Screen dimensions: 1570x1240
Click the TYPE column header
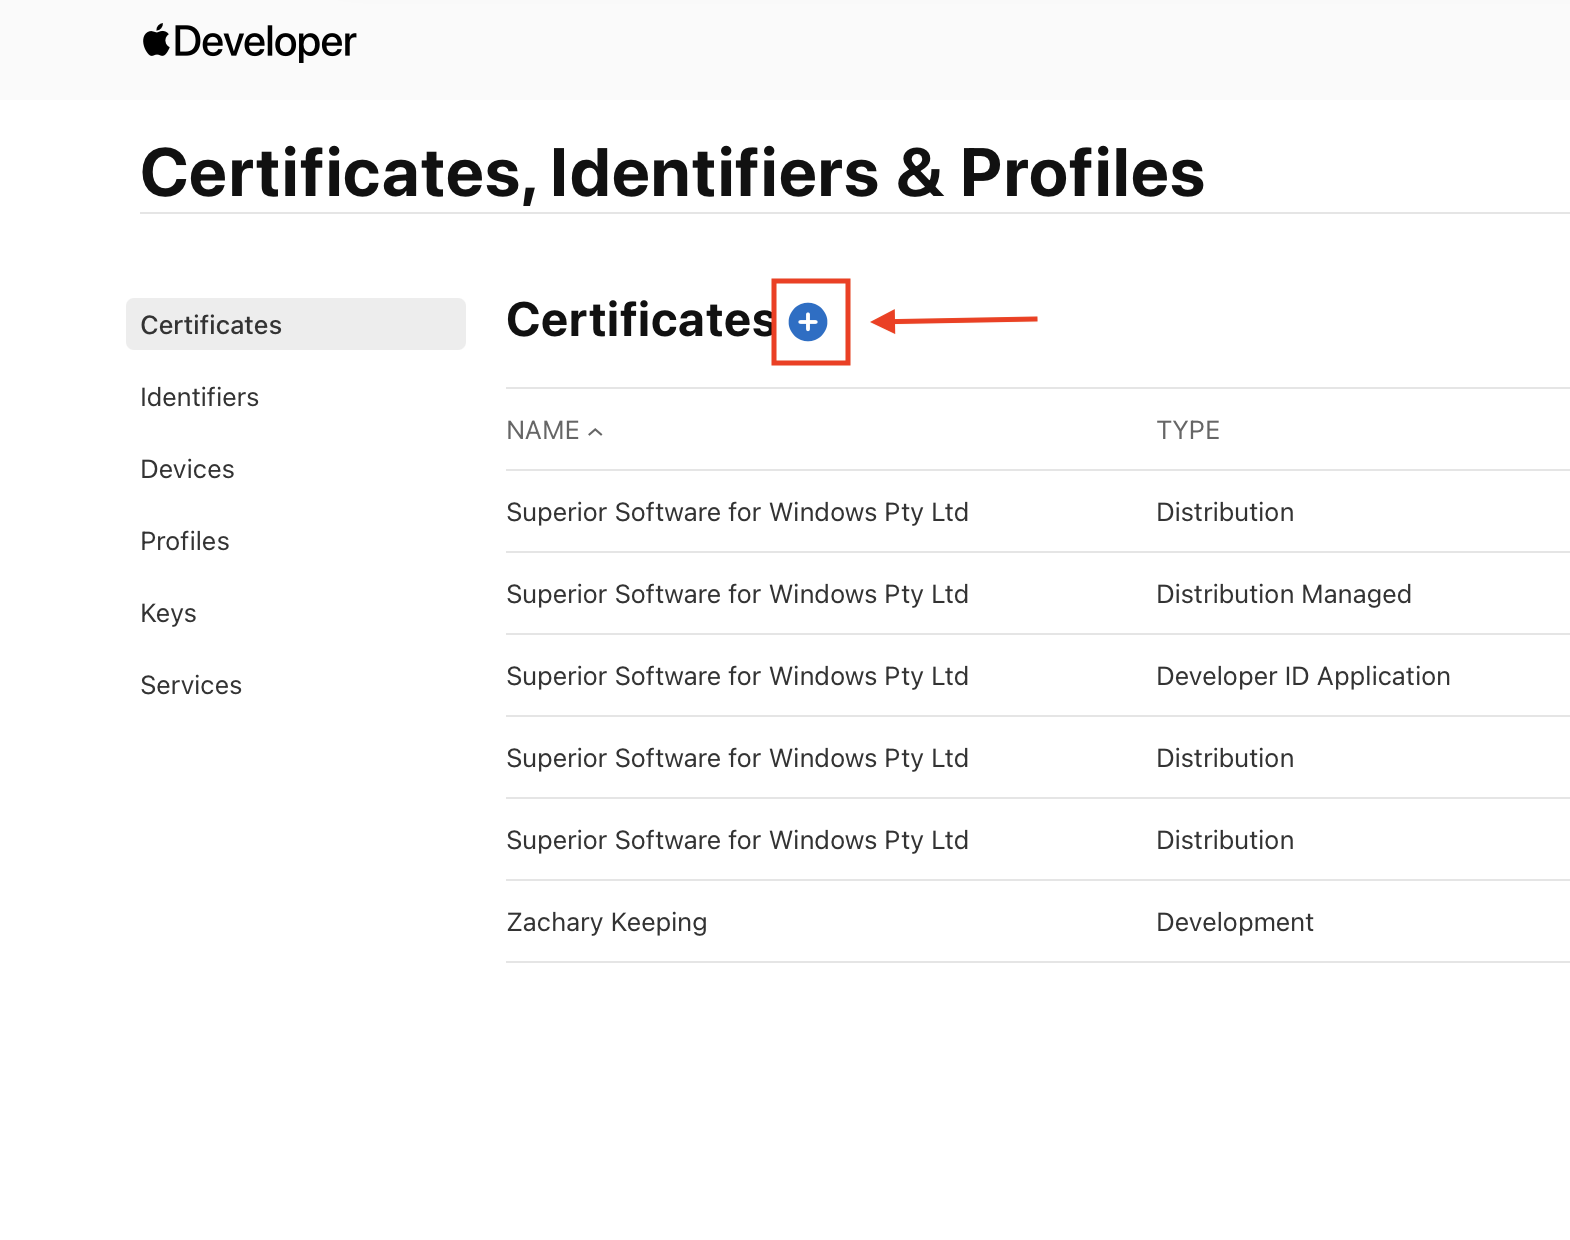pos(1187,431)
